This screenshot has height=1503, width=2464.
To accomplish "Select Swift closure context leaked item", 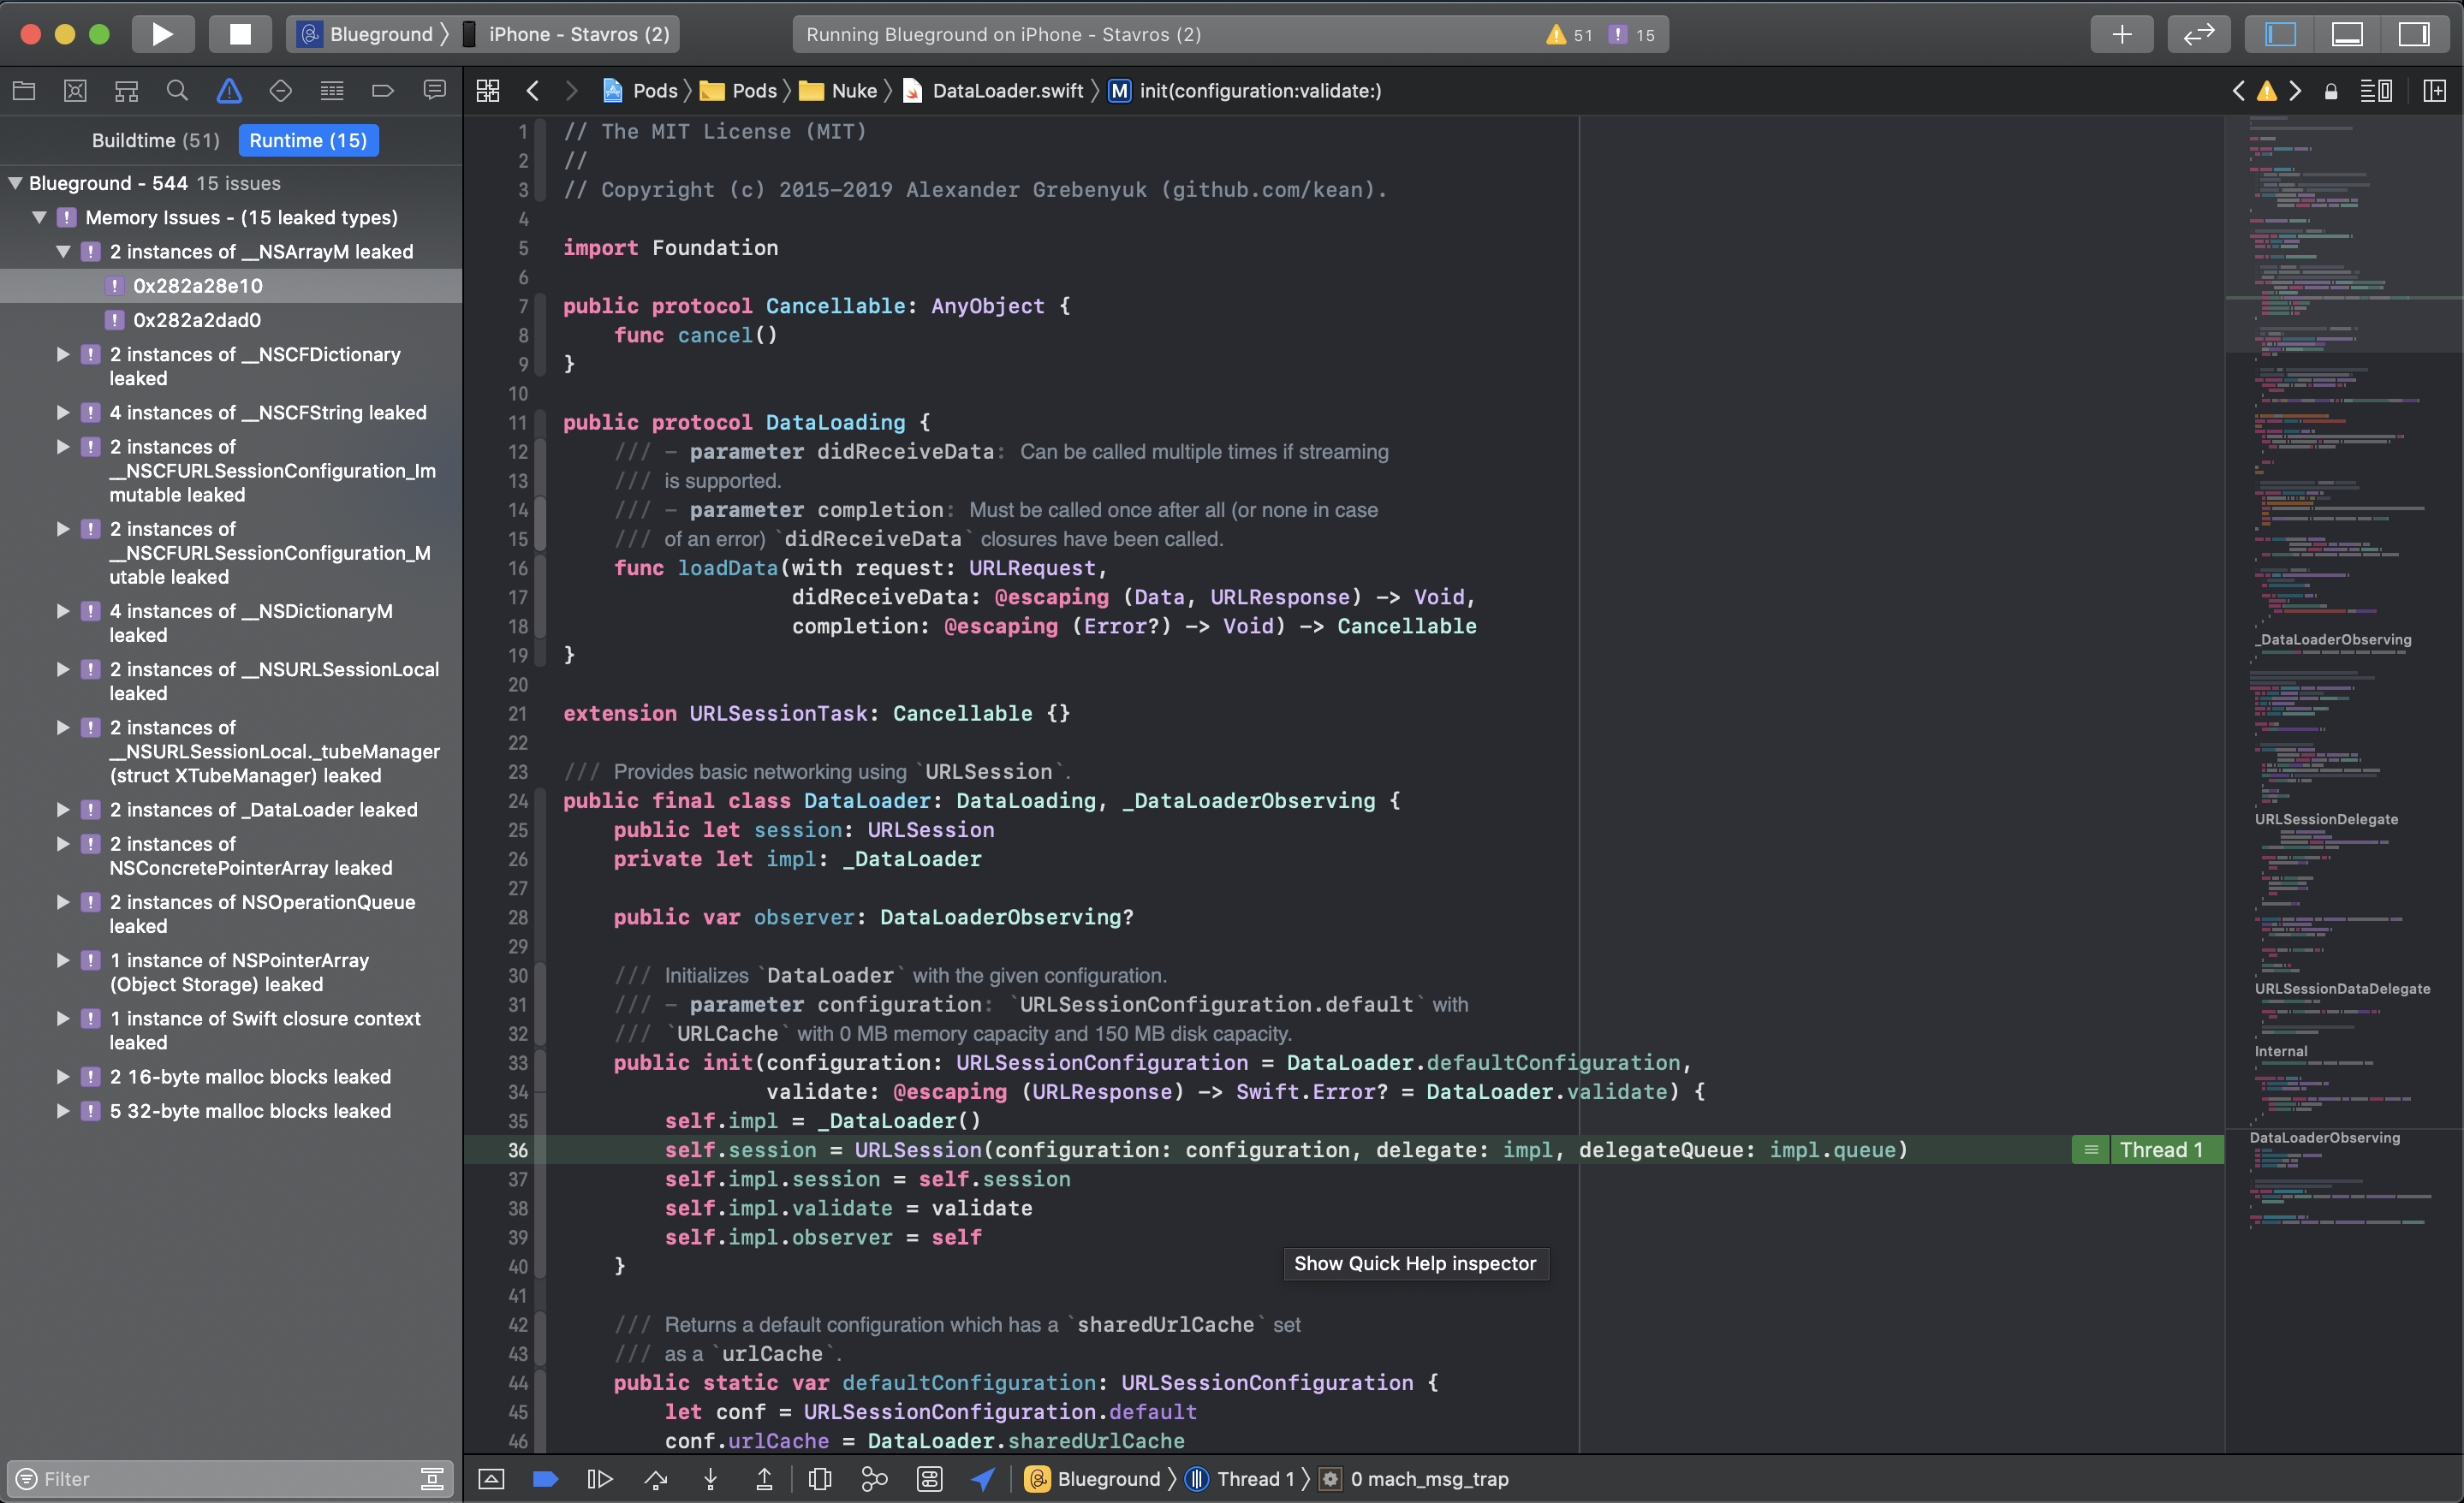I will coord(231,1030).
